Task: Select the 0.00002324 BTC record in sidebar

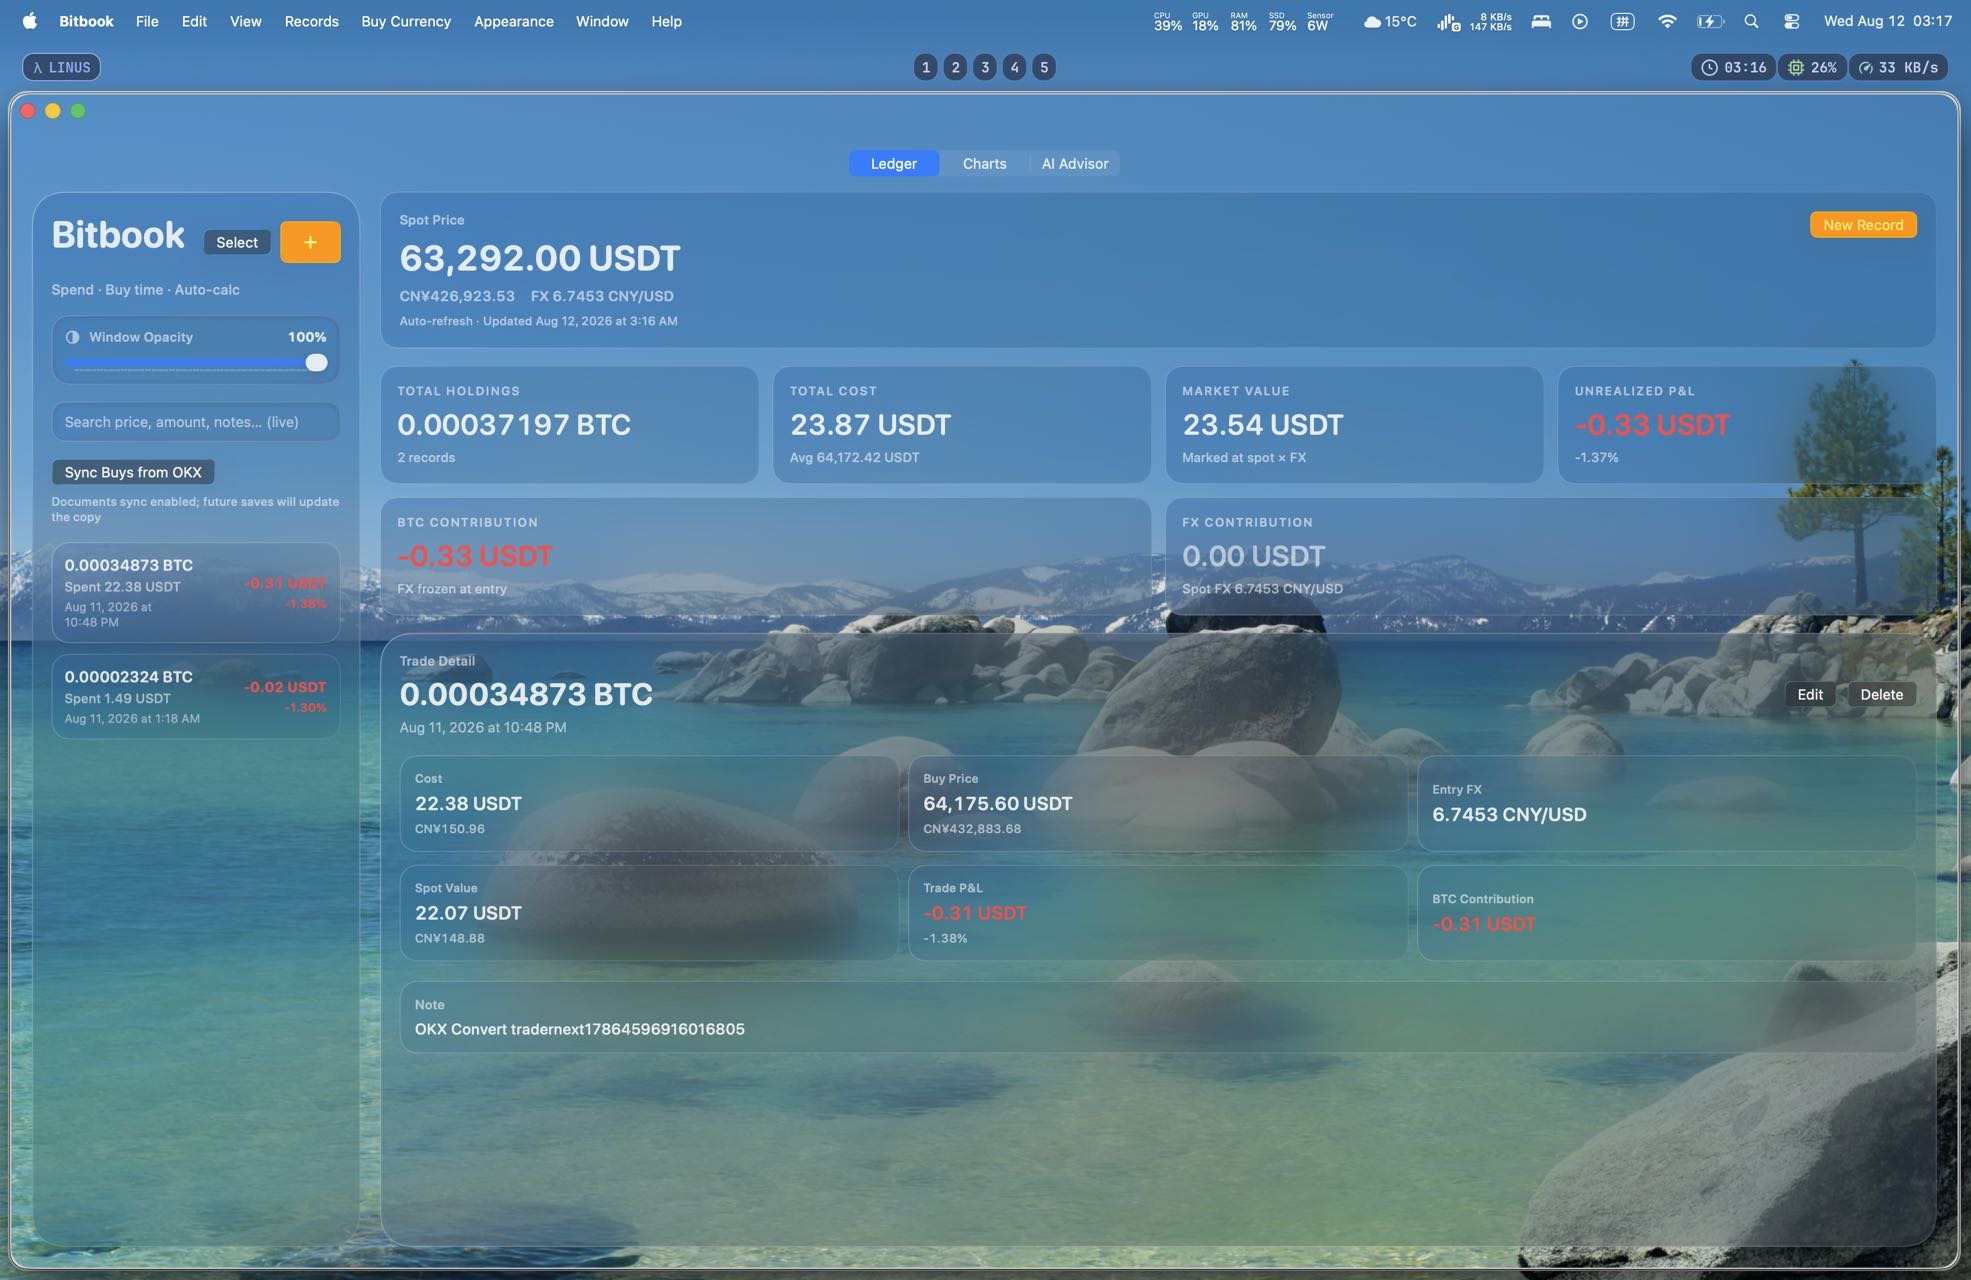Action: (196, 697)
